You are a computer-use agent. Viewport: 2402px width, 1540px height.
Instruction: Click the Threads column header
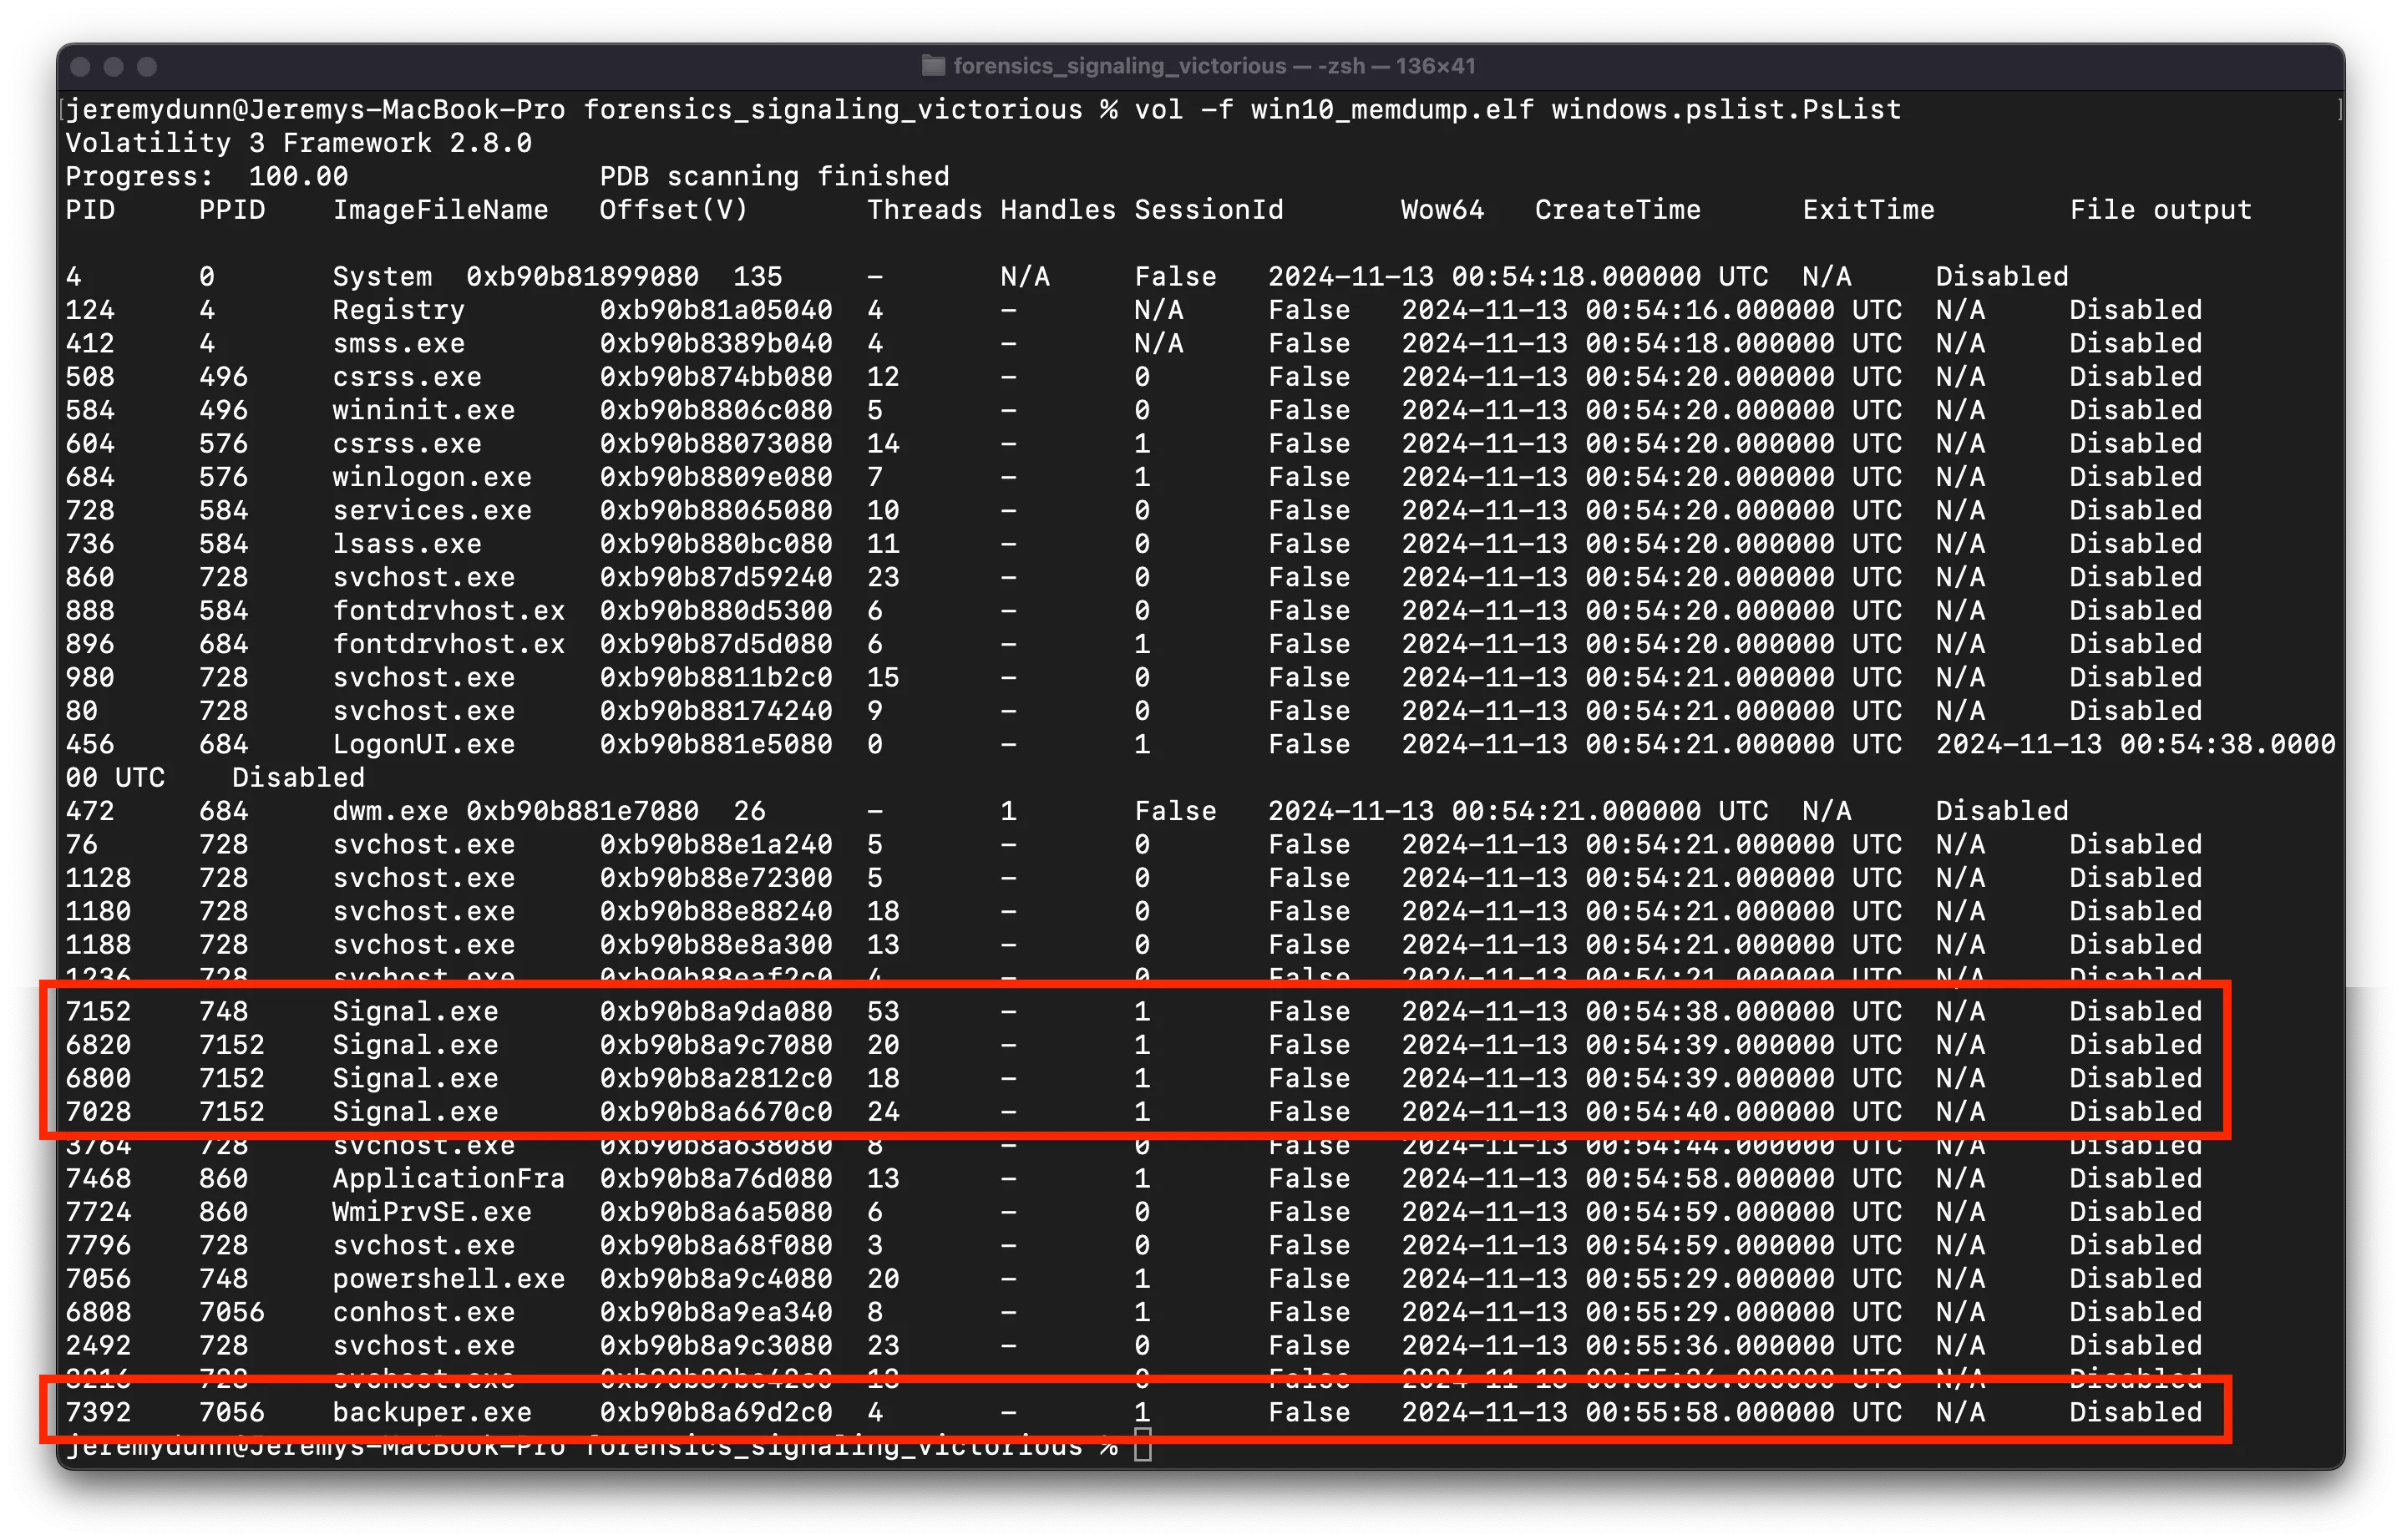point(924,210)
